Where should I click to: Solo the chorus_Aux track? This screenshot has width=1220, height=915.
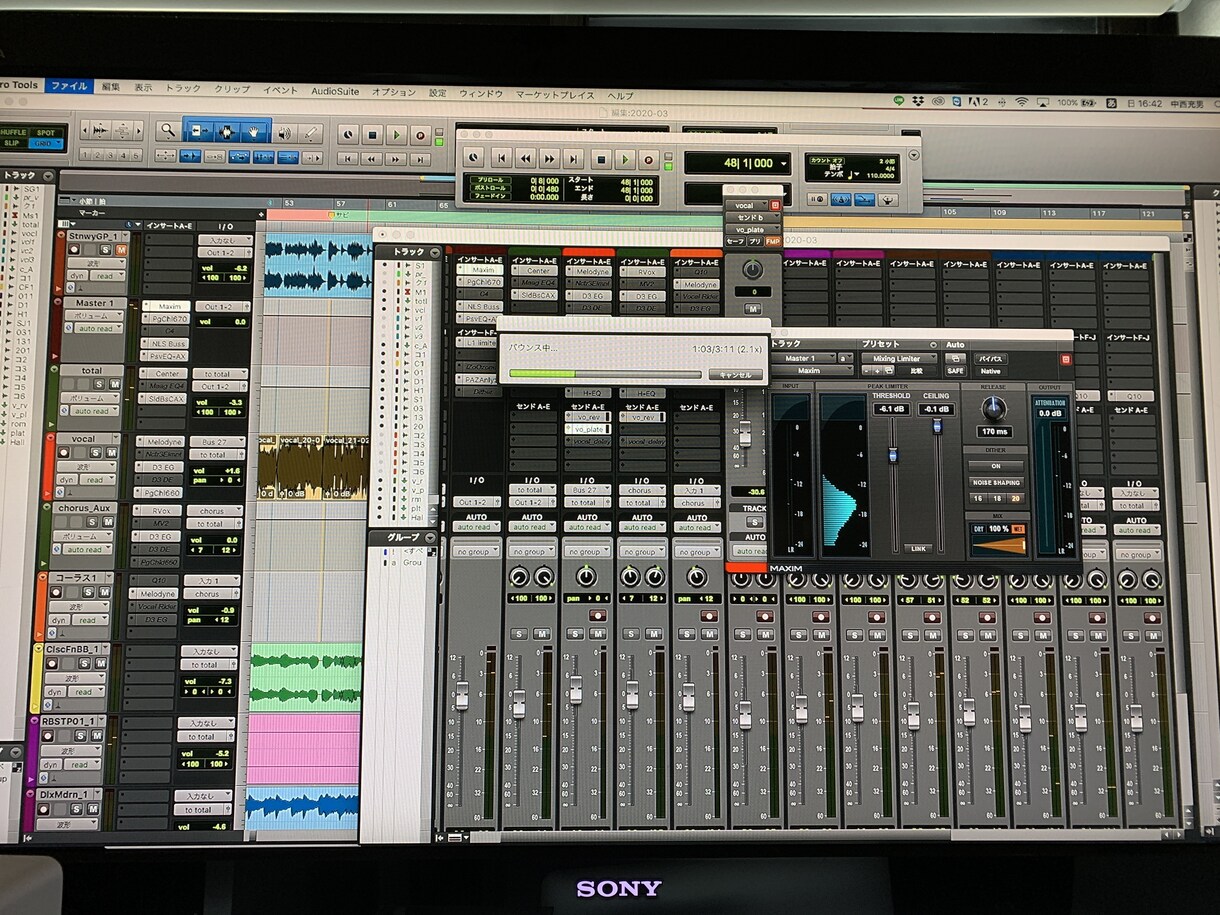point(92,522)
